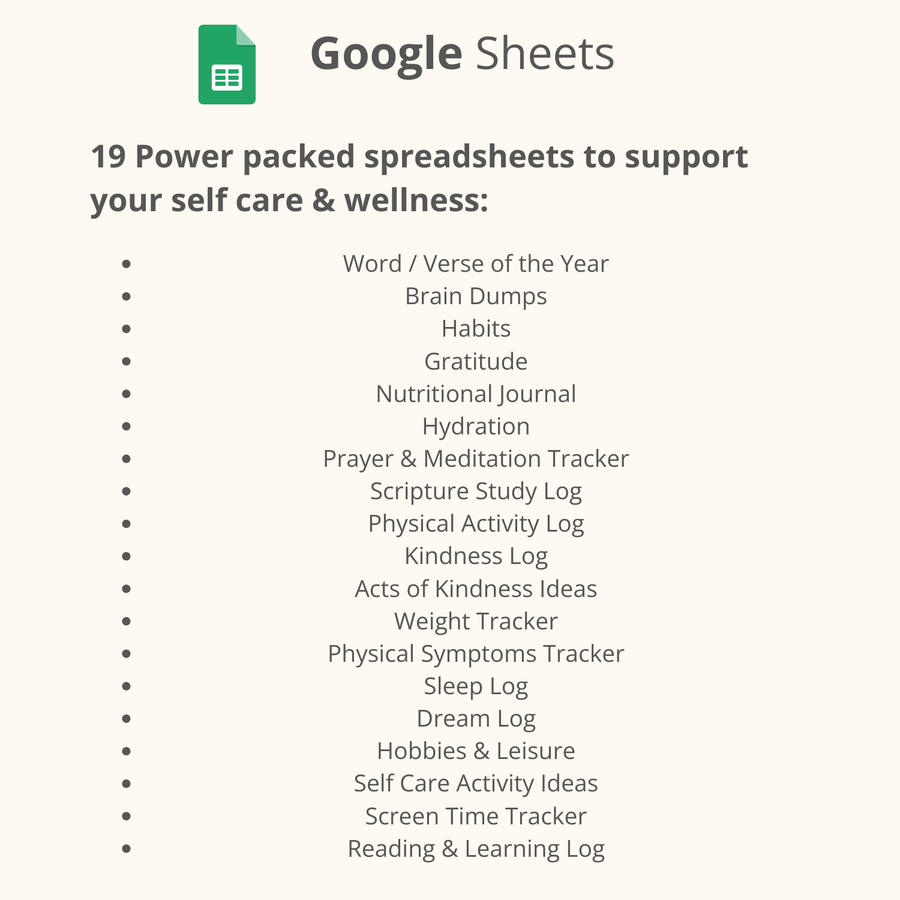Click the Screen Time Tracker entry

pyautogui.click(x=475, y=816)
